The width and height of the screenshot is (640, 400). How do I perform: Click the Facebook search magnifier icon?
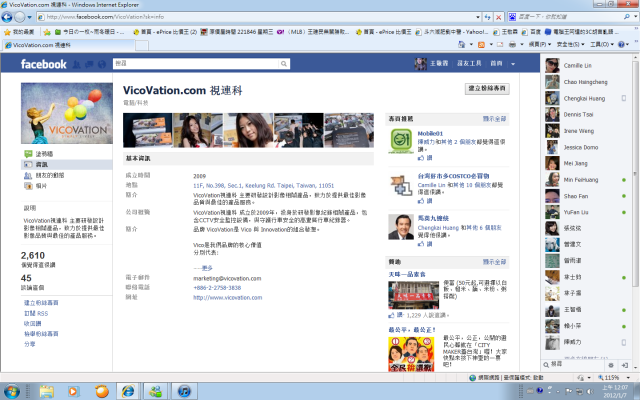point(283,64)
